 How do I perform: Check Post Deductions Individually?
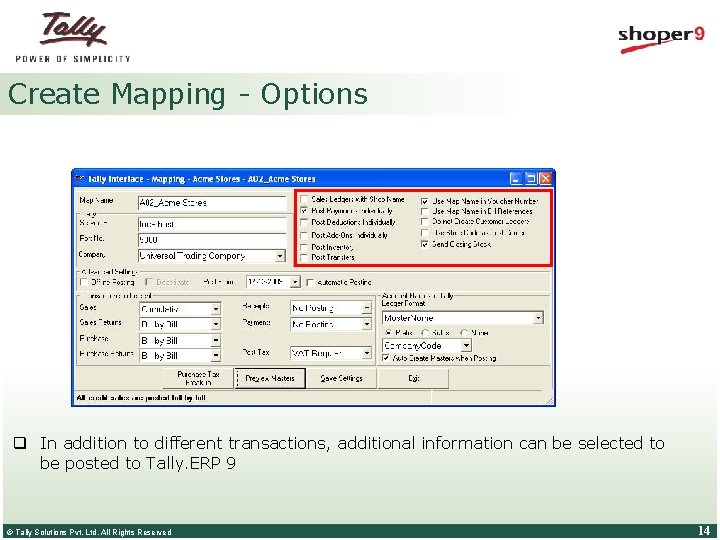click(x=304, y=222)
